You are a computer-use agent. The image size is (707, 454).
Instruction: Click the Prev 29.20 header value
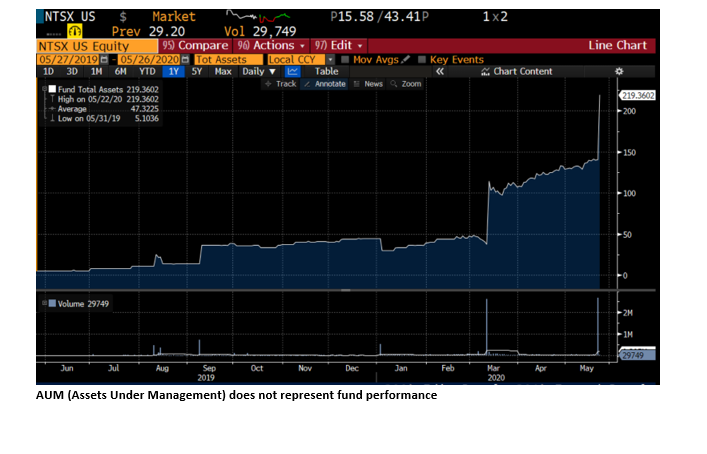pyautogui.click(x=148, y=31)
